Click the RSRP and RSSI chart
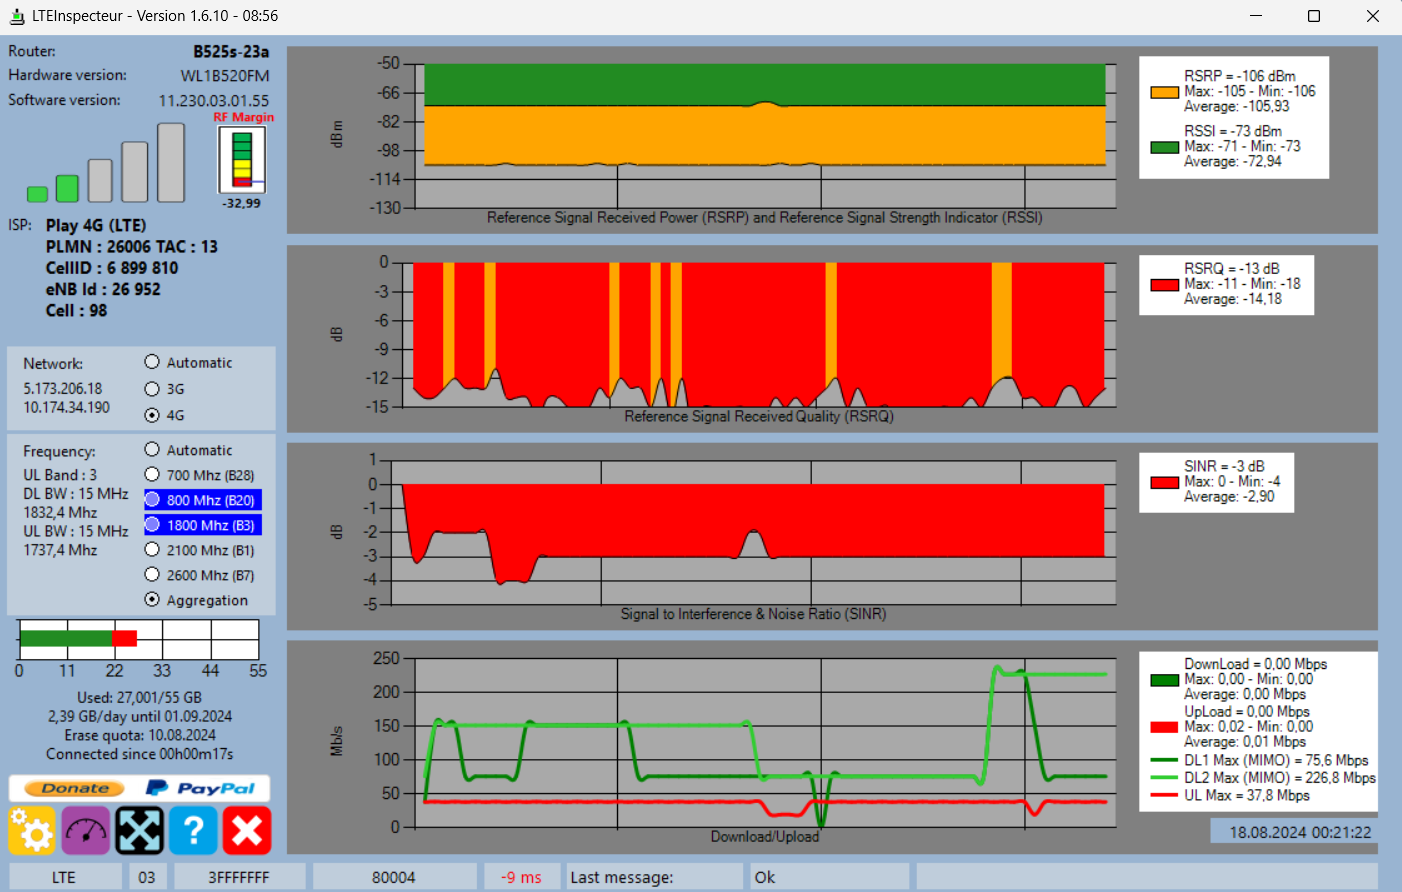Viewport: 1402px width, 892px height. 765,136
